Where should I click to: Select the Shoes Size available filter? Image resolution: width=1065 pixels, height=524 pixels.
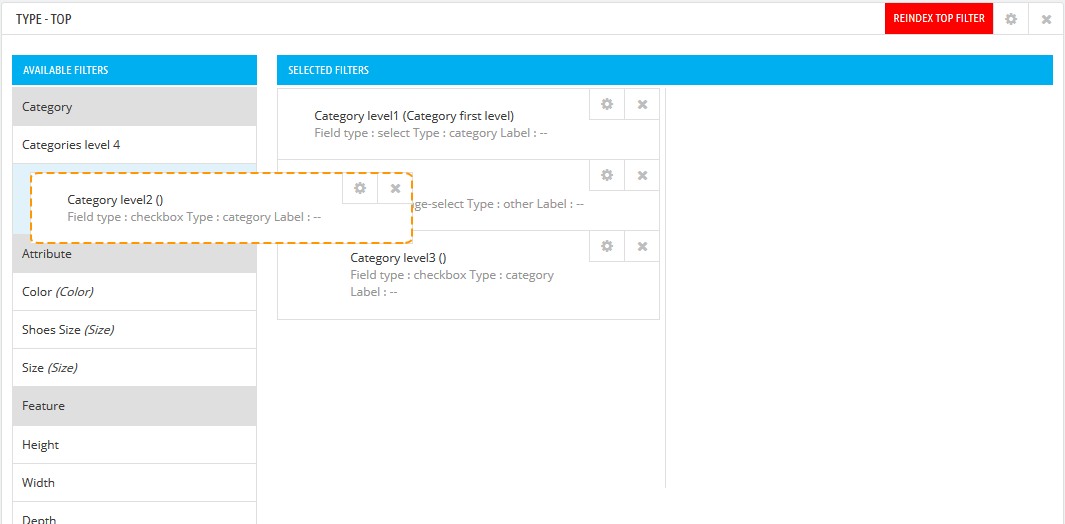point(134,330)
